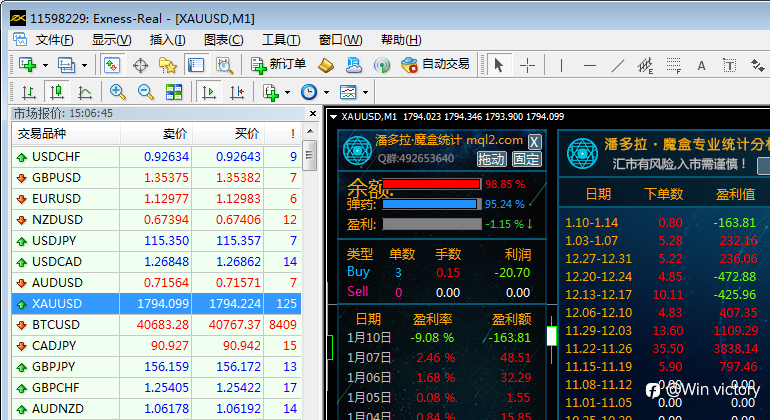Toggle the Terminal window icon
The width and height of the screenshot is (770, 420).
[x=196, y=65]
